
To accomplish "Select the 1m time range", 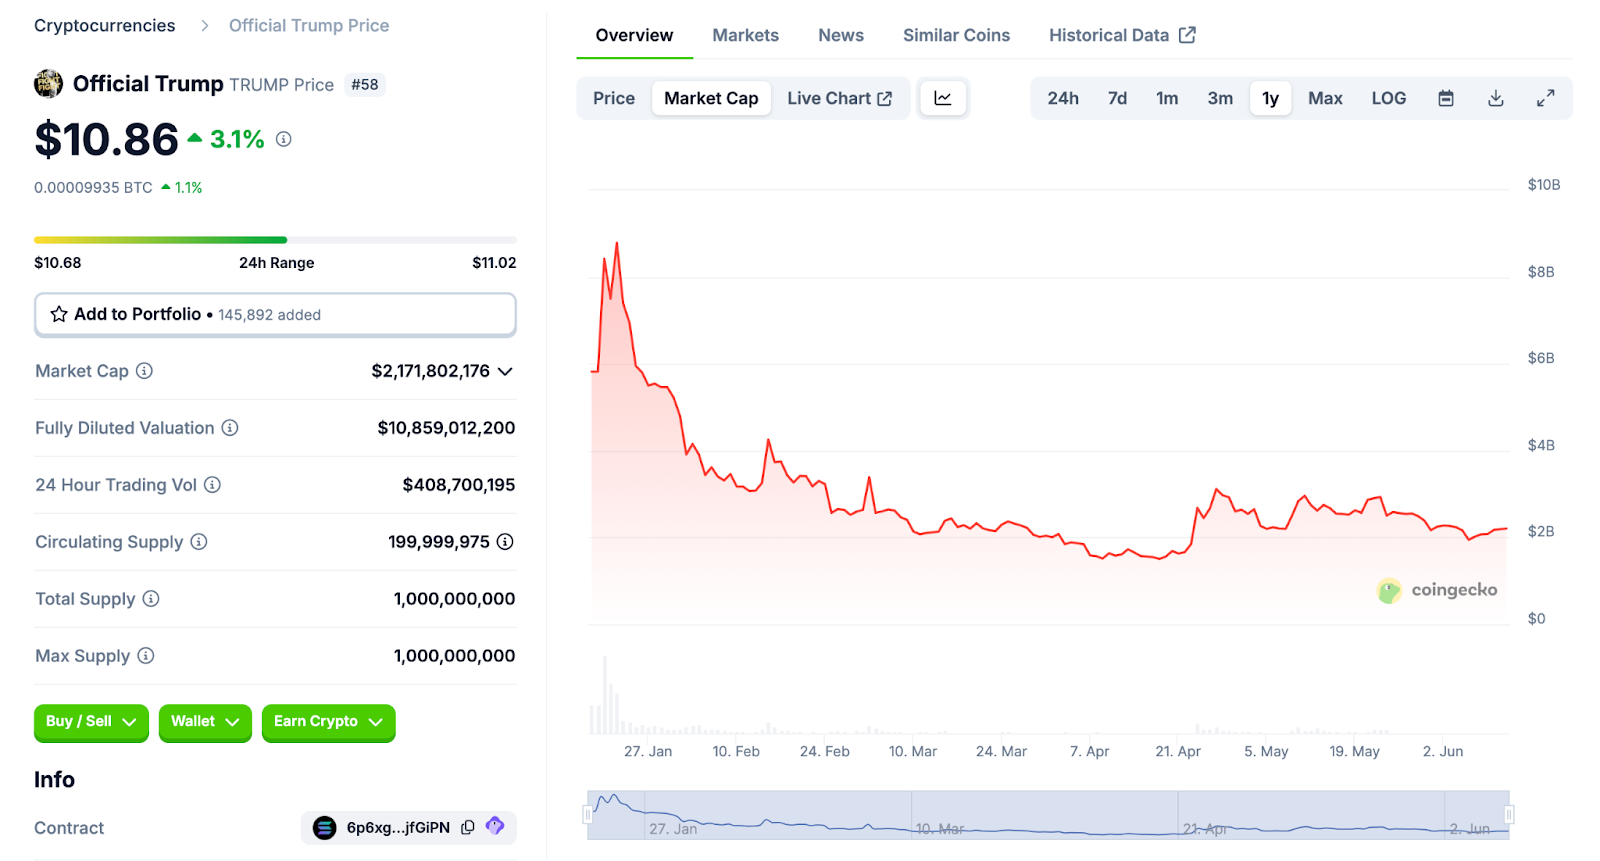I will tap(1167, 98).
